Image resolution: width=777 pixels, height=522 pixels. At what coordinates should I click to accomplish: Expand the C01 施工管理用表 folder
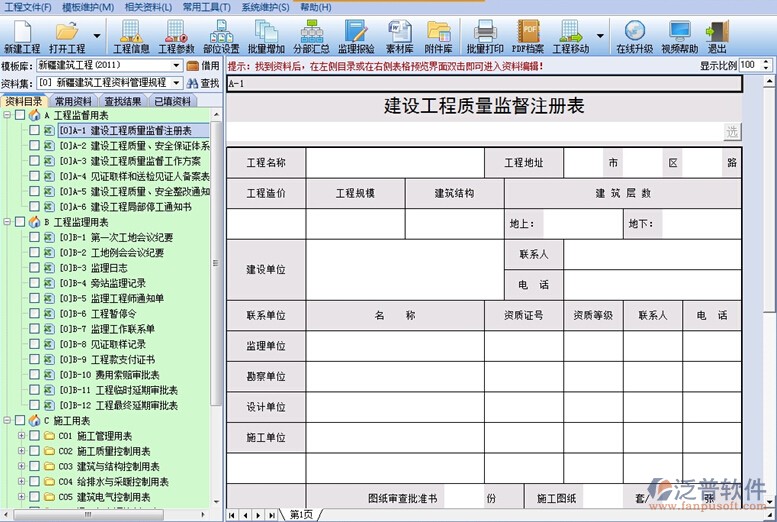coord(21,436)
